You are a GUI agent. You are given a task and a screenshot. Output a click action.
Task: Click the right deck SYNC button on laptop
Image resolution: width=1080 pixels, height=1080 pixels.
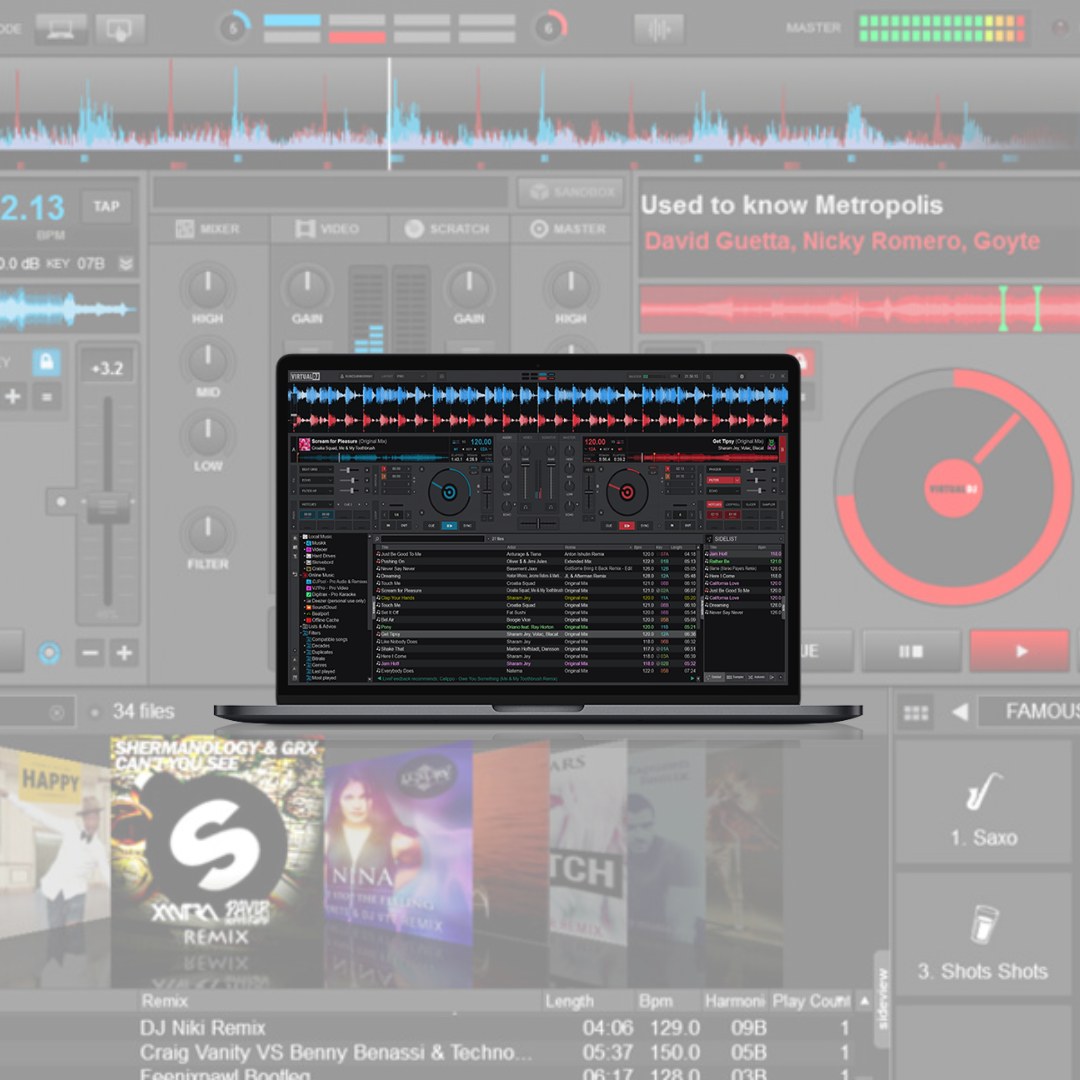click(x=644, y=526)
